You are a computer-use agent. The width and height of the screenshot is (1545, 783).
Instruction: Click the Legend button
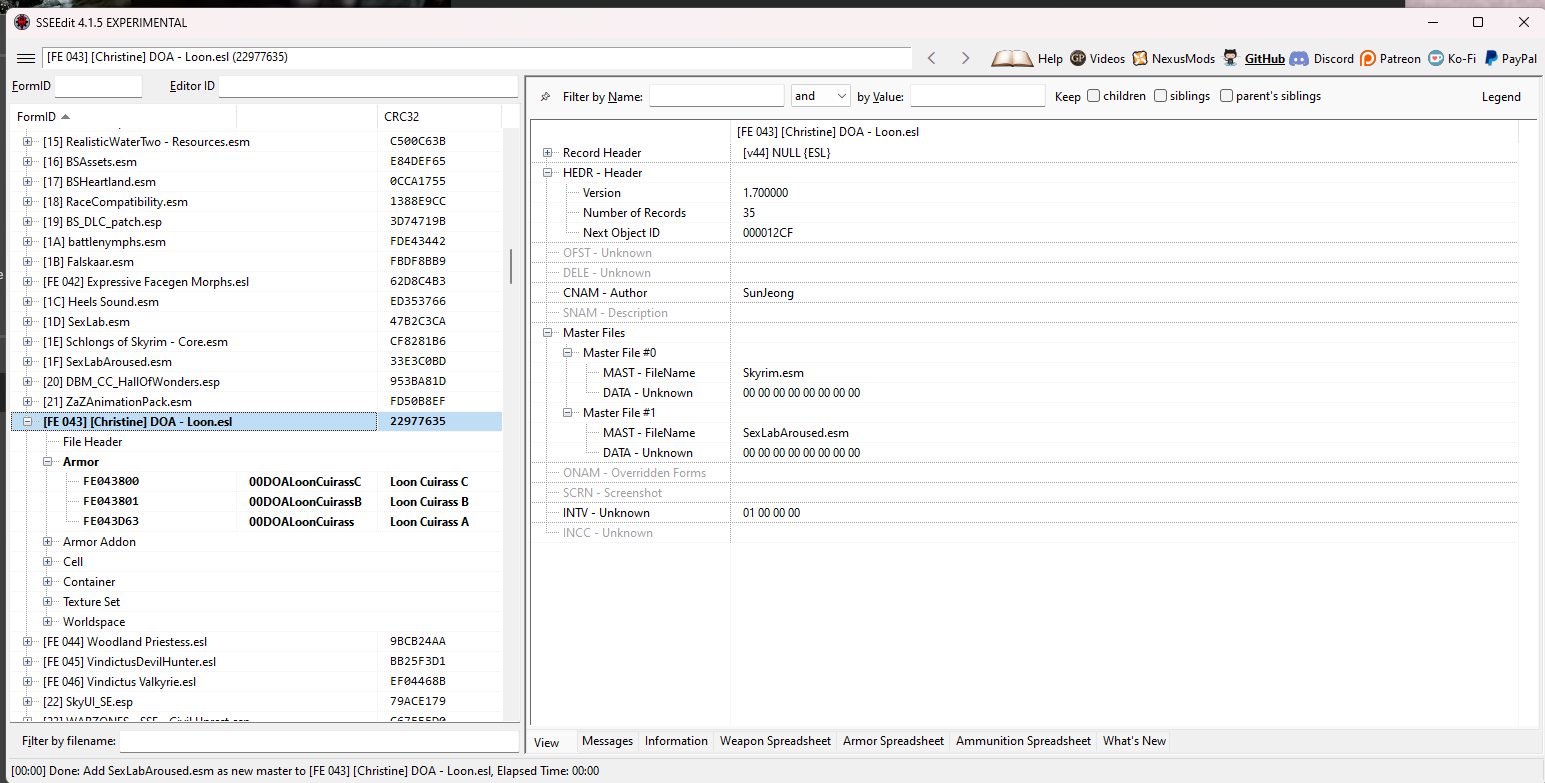point(1501,97)
